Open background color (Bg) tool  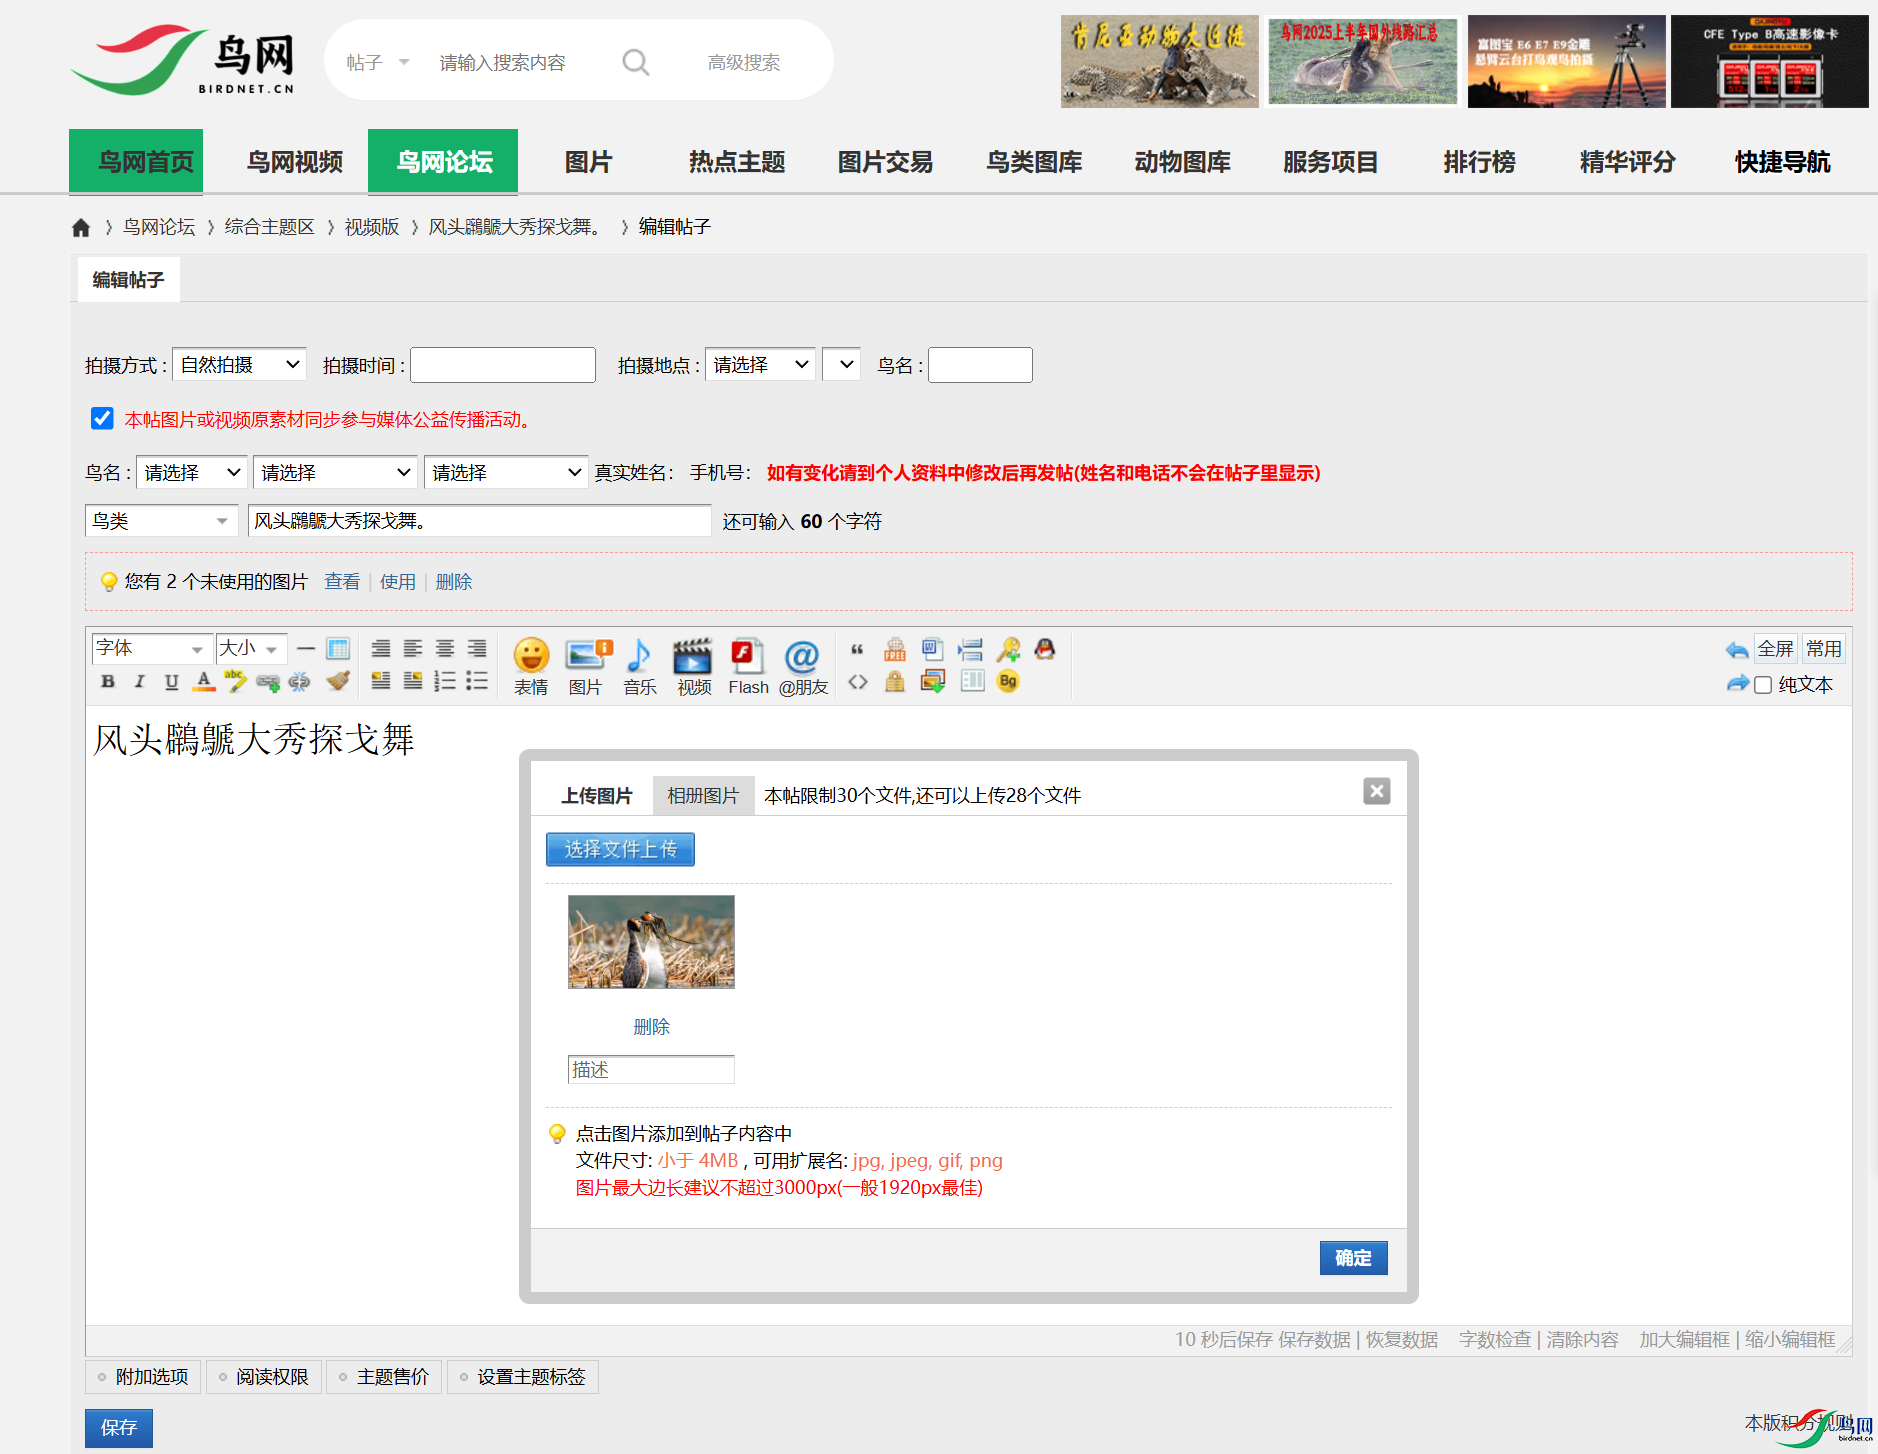point(1008,682)
